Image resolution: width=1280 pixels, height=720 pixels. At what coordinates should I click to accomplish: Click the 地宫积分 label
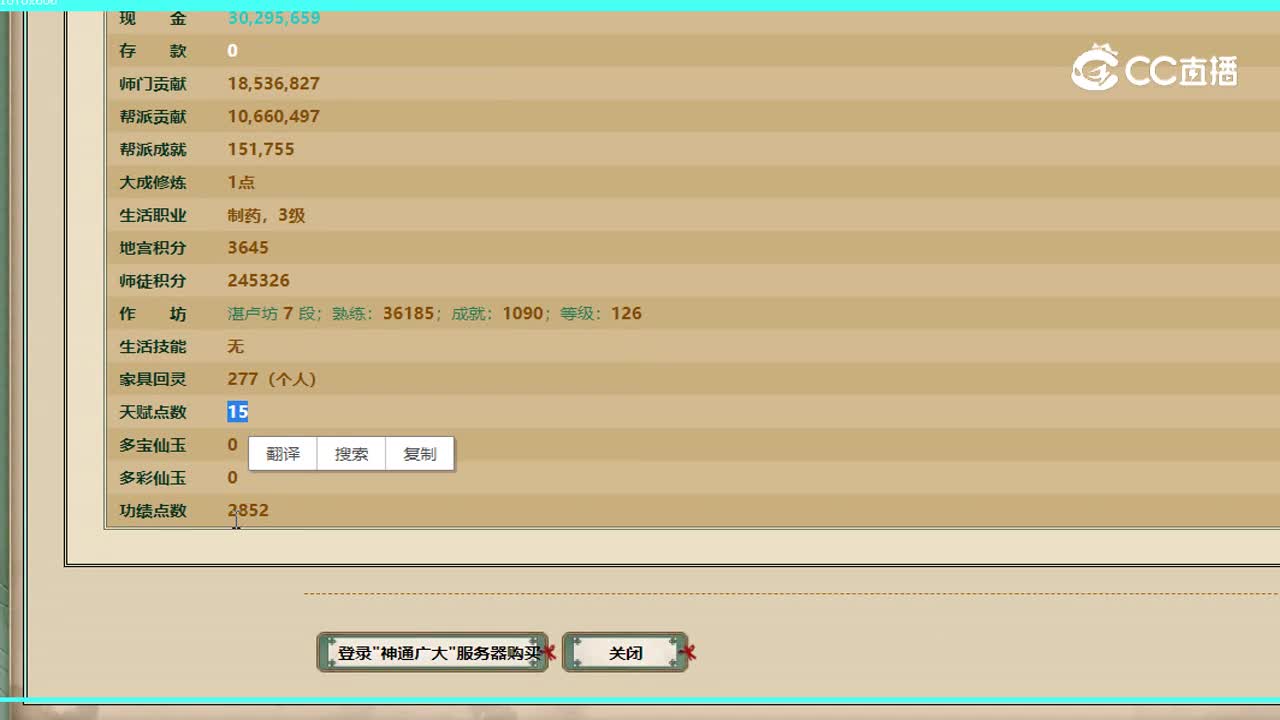[x=153, y=248]
